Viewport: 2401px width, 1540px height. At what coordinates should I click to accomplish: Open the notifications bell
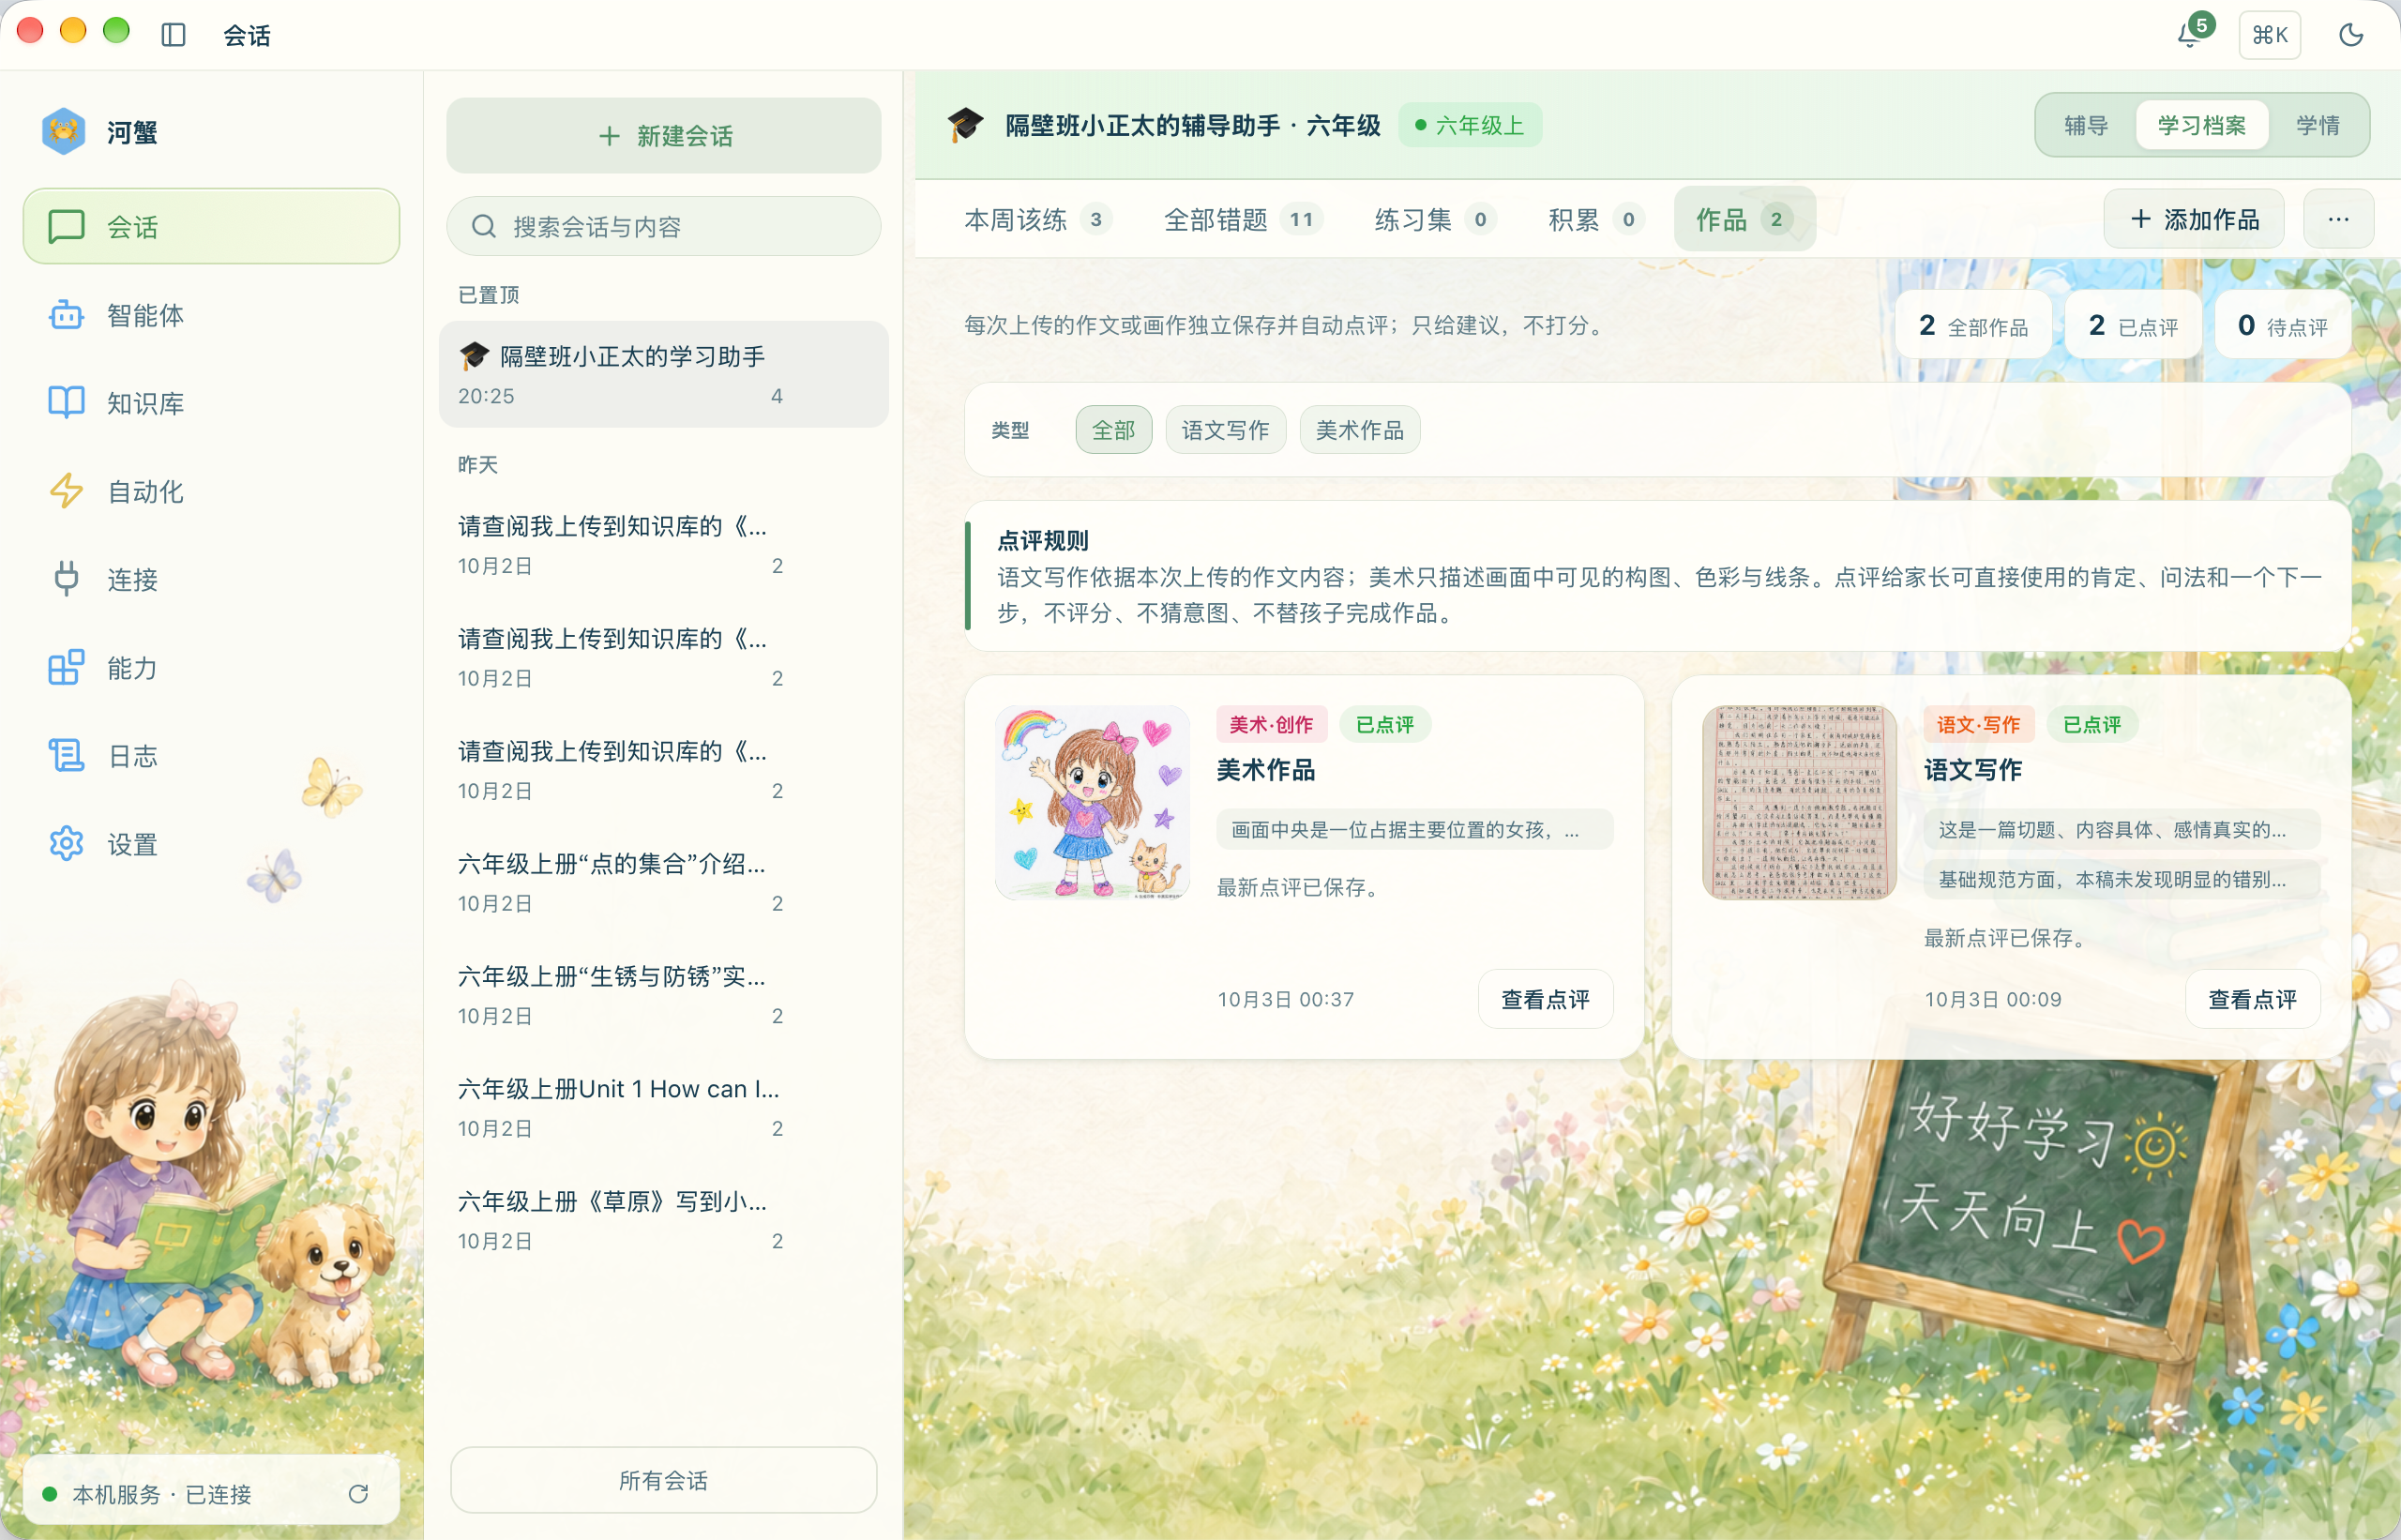2190,35
